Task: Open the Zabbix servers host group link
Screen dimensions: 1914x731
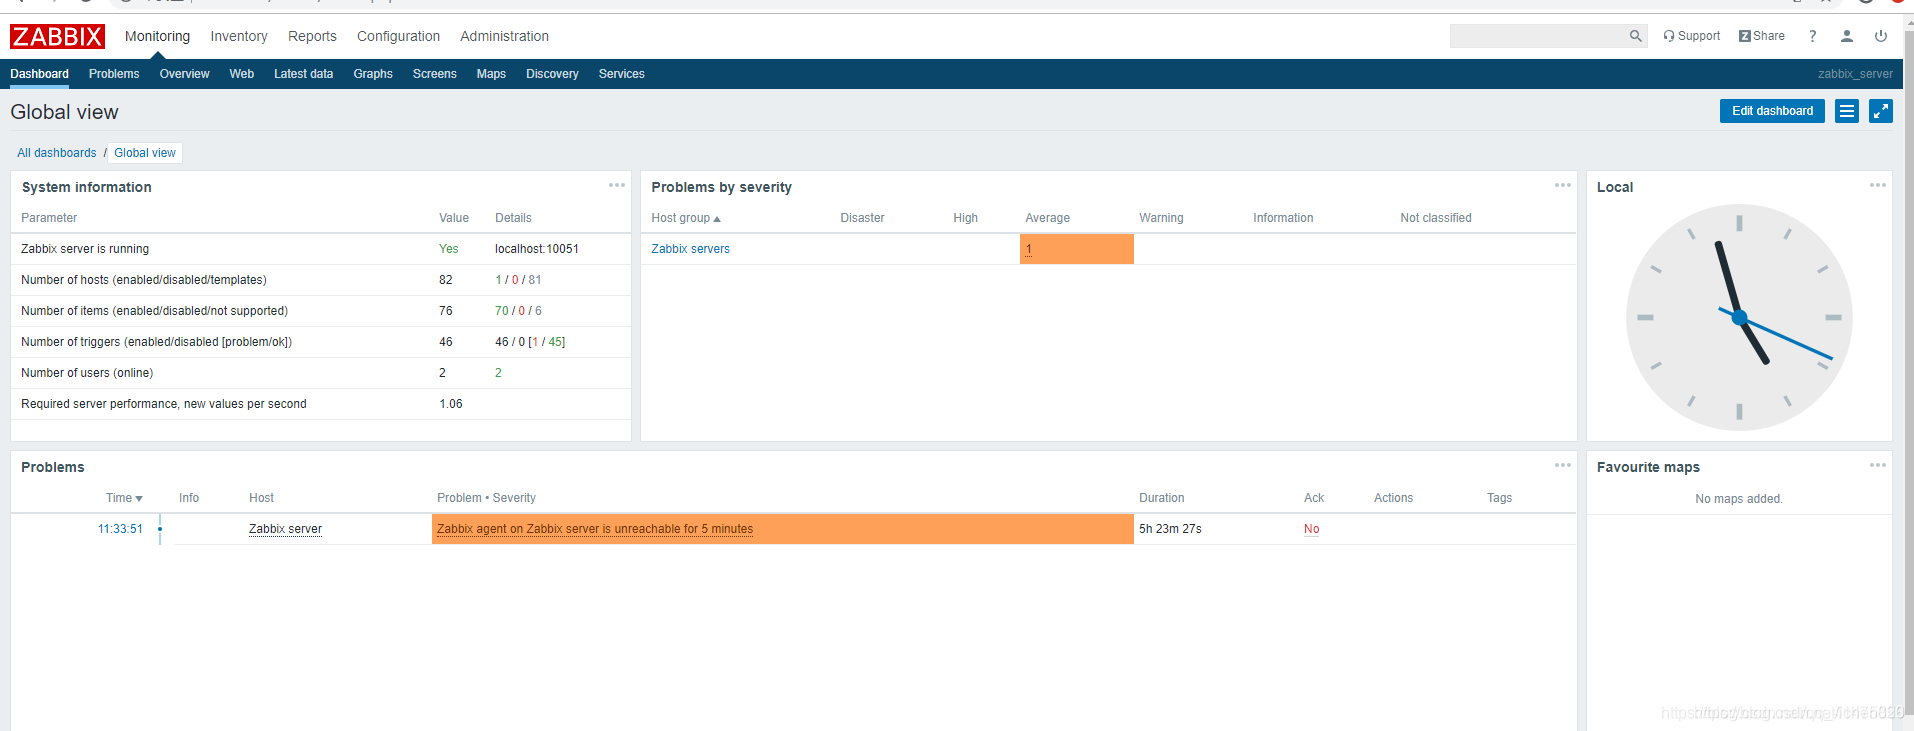Action: click(x=690, y=249)
